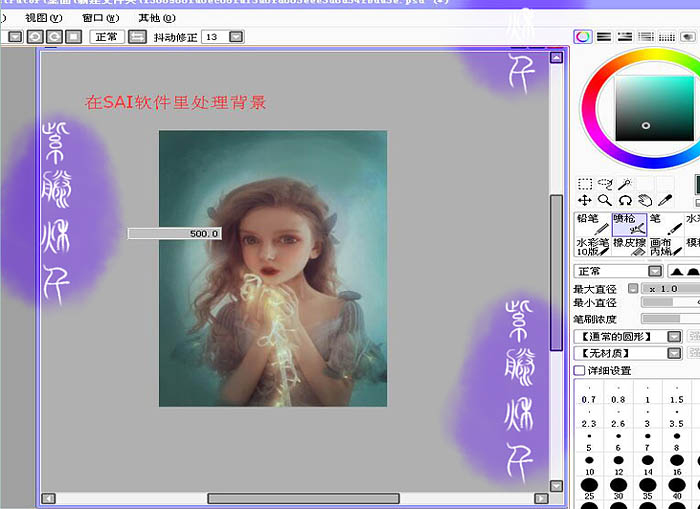700x509 pixels.
Task: Expand the 无材质 texture dropdown
Action: 674,353
